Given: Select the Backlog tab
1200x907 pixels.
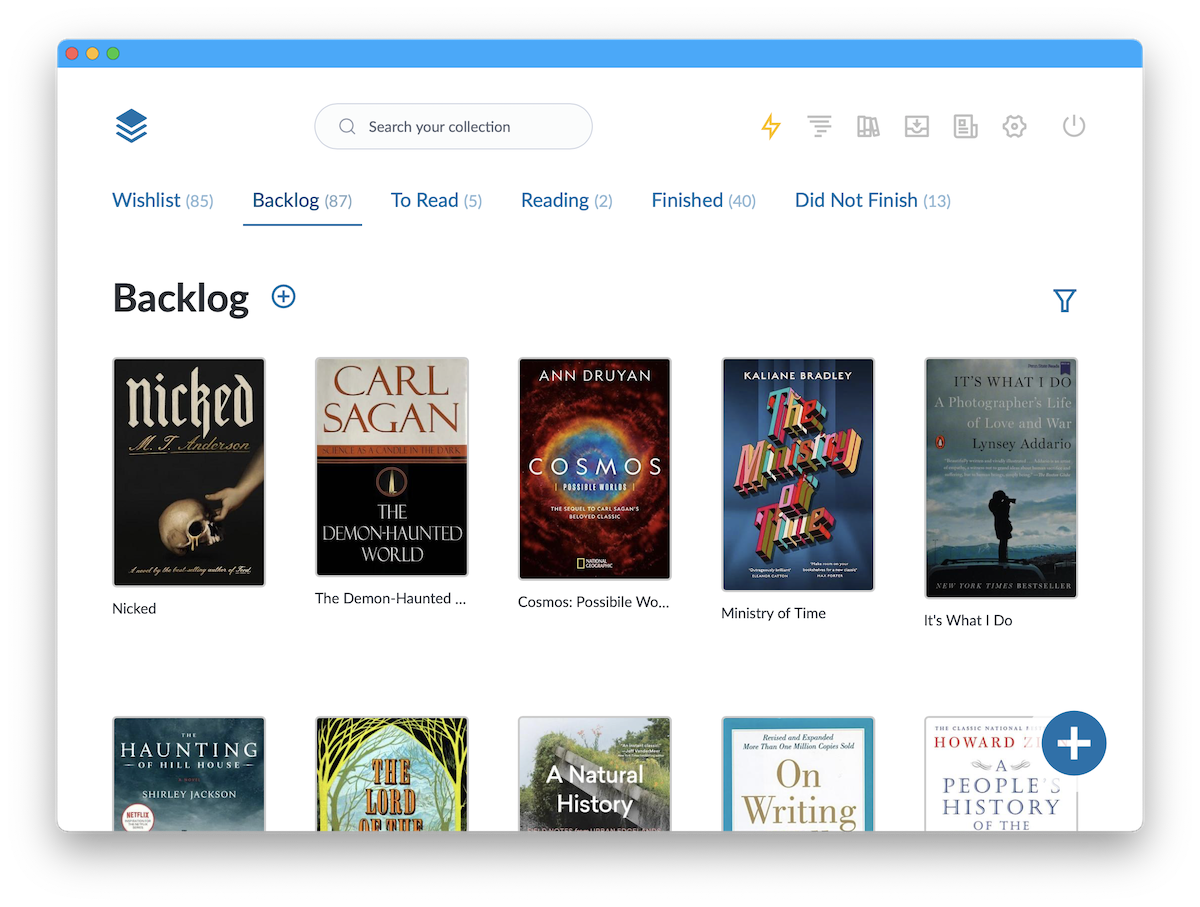Looking at the screenshot, I should [302, 200].
